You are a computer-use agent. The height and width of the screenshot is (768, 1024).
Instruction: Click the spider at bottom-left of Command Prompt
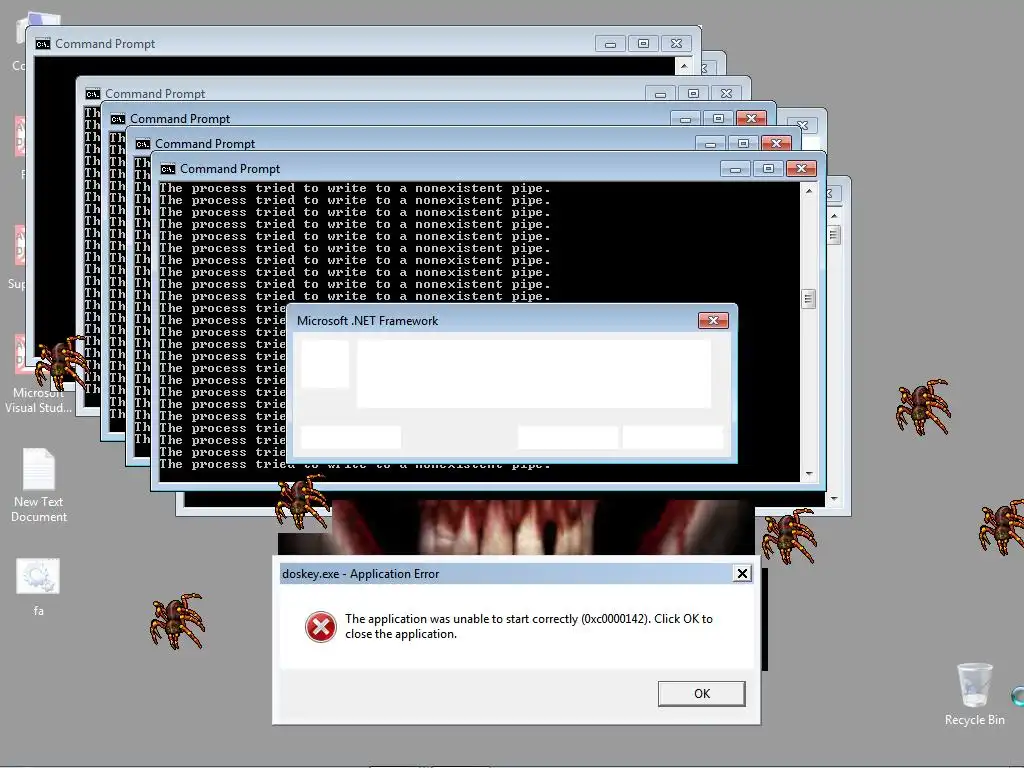(302, 502)
